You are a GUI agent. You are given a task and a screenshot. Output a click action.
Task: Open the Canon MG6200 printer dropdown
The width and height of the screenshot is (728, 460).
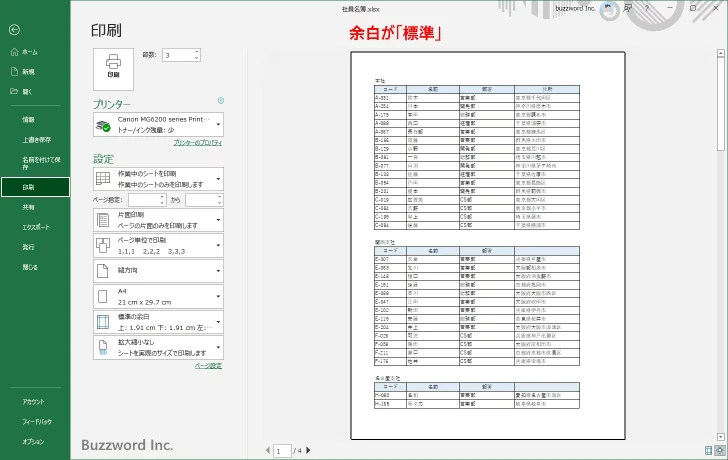158,124
